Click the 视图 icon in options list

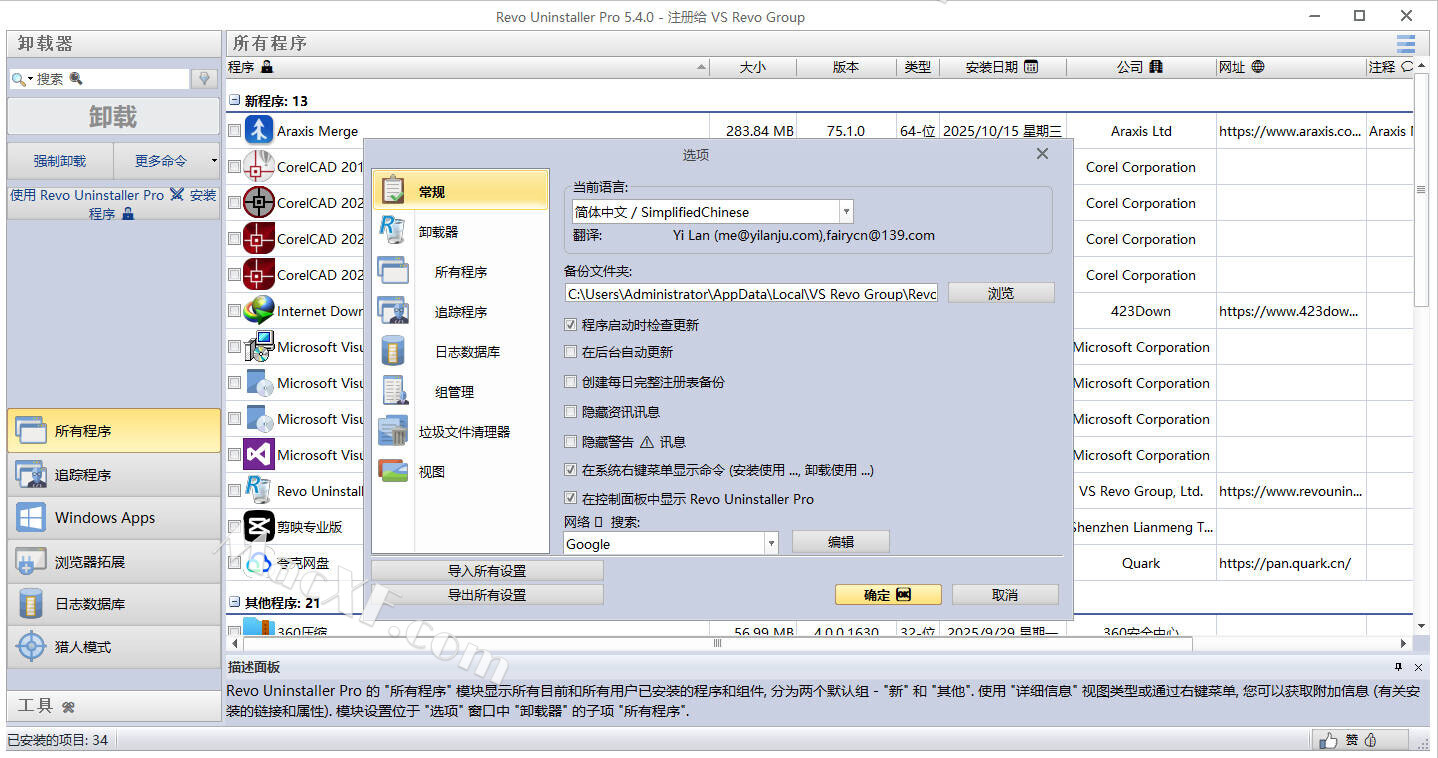(x=393, y=471)
